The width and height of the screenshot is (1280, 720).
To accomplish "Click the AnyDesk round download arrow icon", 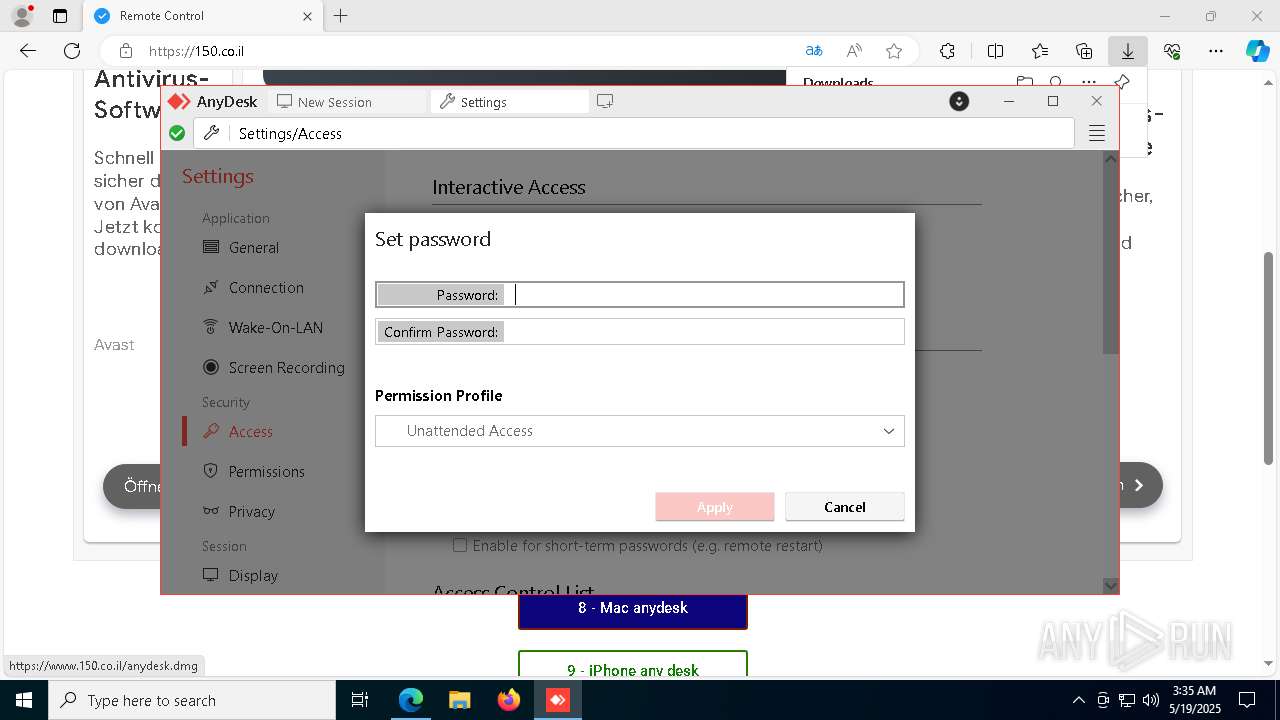I will (959, 101).
